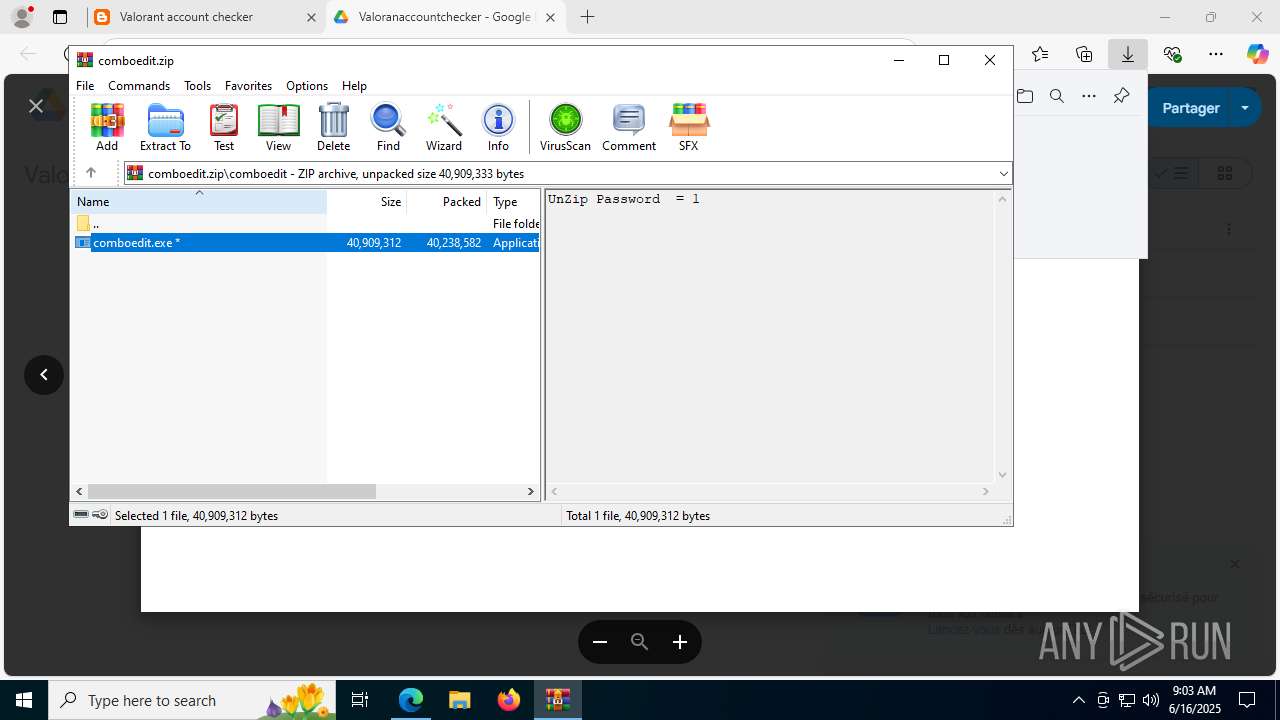Screen dimensions: 1280x720
Task: Click the Partager share button
Action: click(x=1190, y=108)
